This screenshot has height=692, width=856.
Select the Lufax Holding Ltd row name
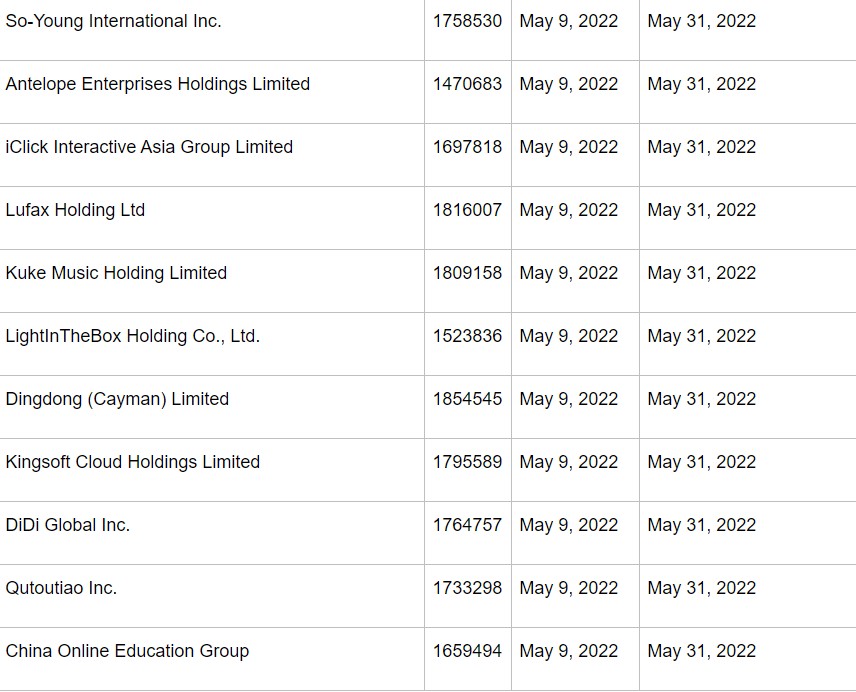coord(75,210)
